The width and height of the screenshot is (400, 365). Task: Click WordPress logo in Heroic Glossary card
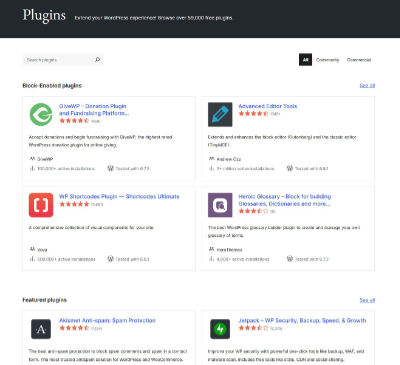290,259
